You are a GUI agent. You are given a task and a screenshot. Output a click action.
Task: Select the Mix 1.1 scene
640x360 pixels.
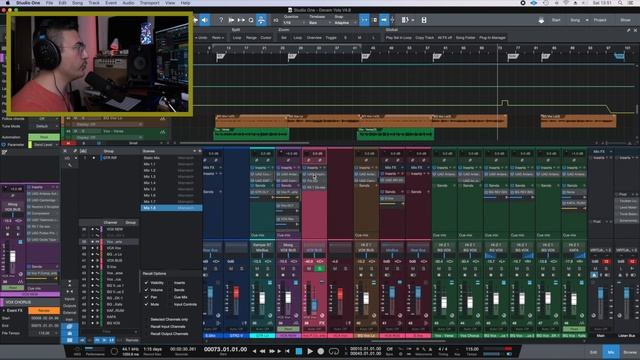[171, 164]
